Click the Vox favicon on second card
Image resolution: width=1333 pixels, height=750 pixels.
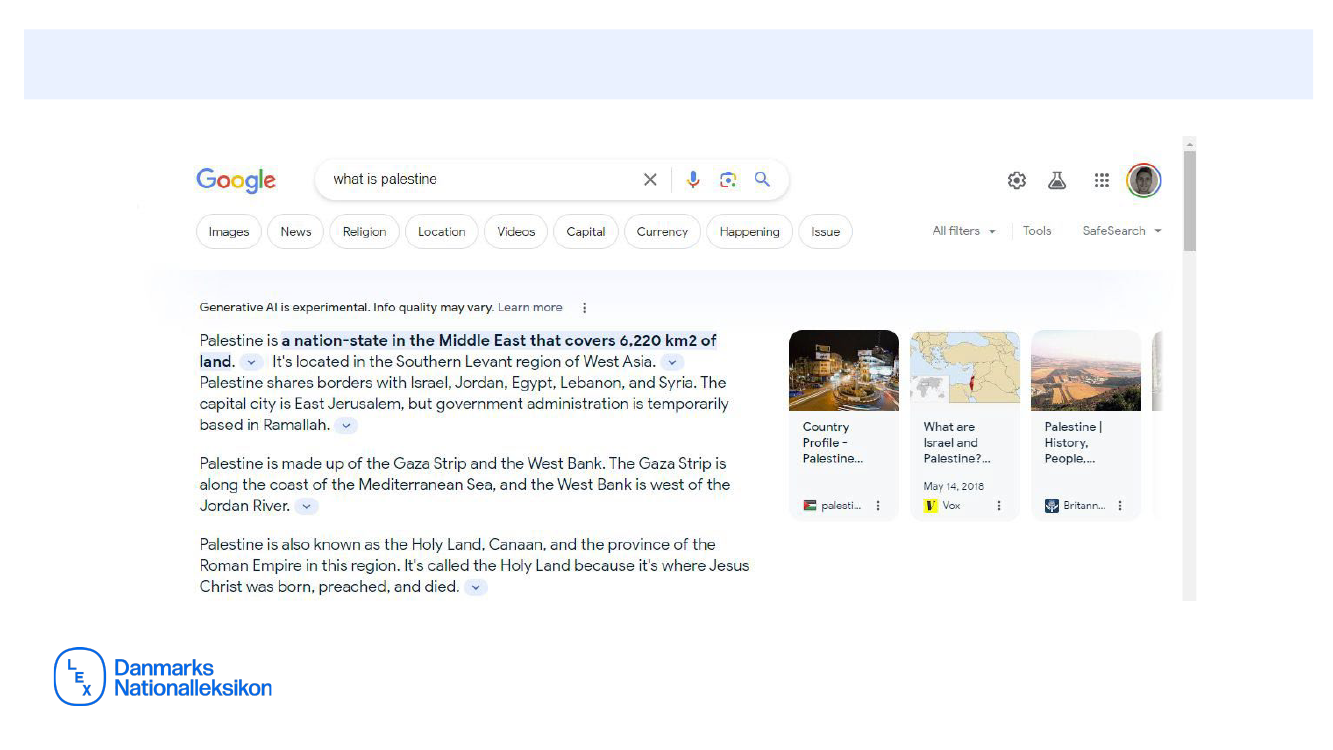[931, 506]
